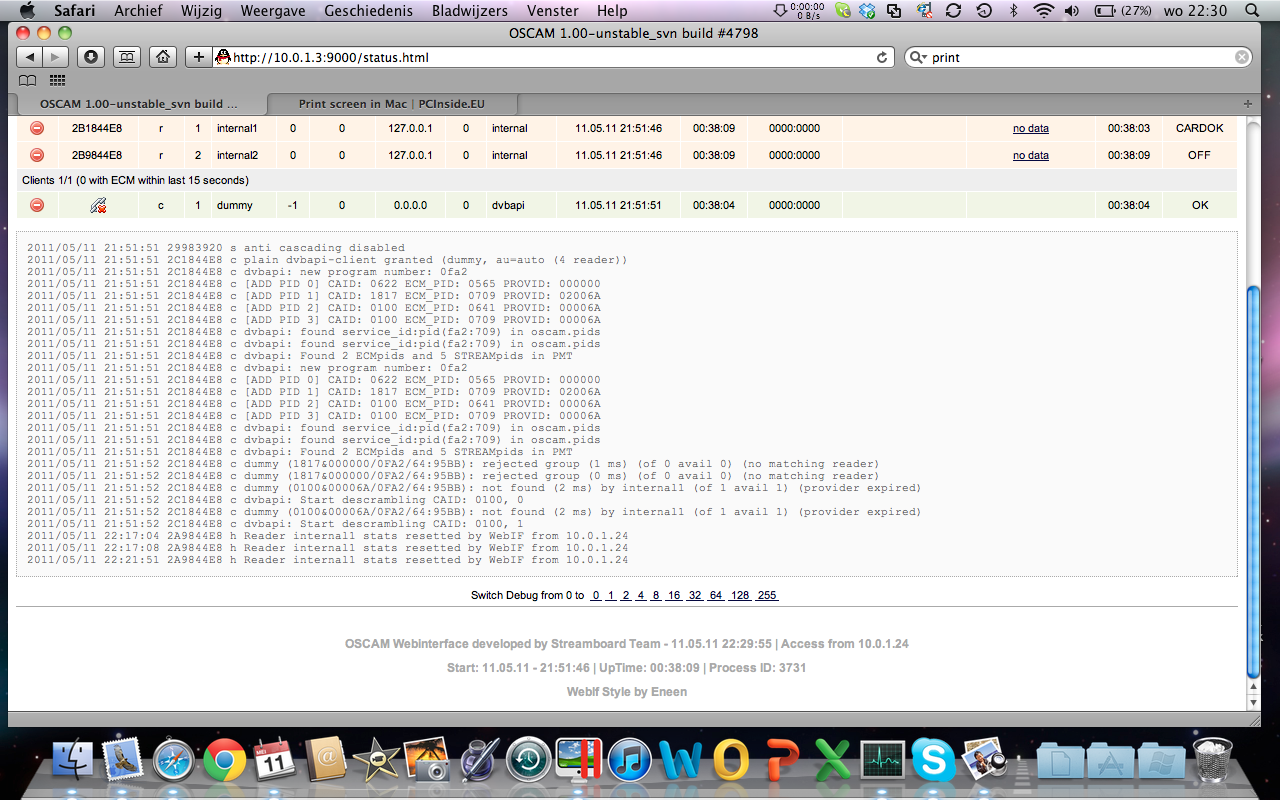Go to the home page button

pos(163,57)
